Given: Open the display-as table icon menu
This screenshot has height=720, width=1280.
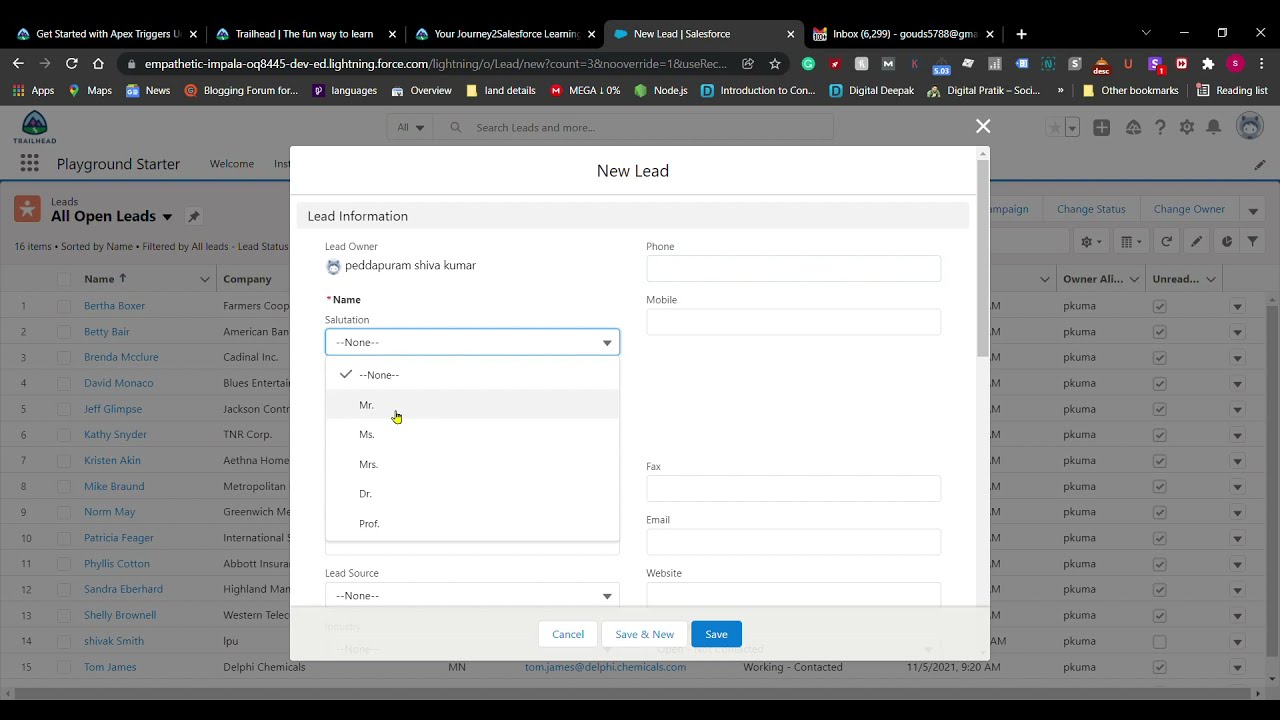Looking at the screenshot, I should pyautogui.click(x=1131, y=241).
